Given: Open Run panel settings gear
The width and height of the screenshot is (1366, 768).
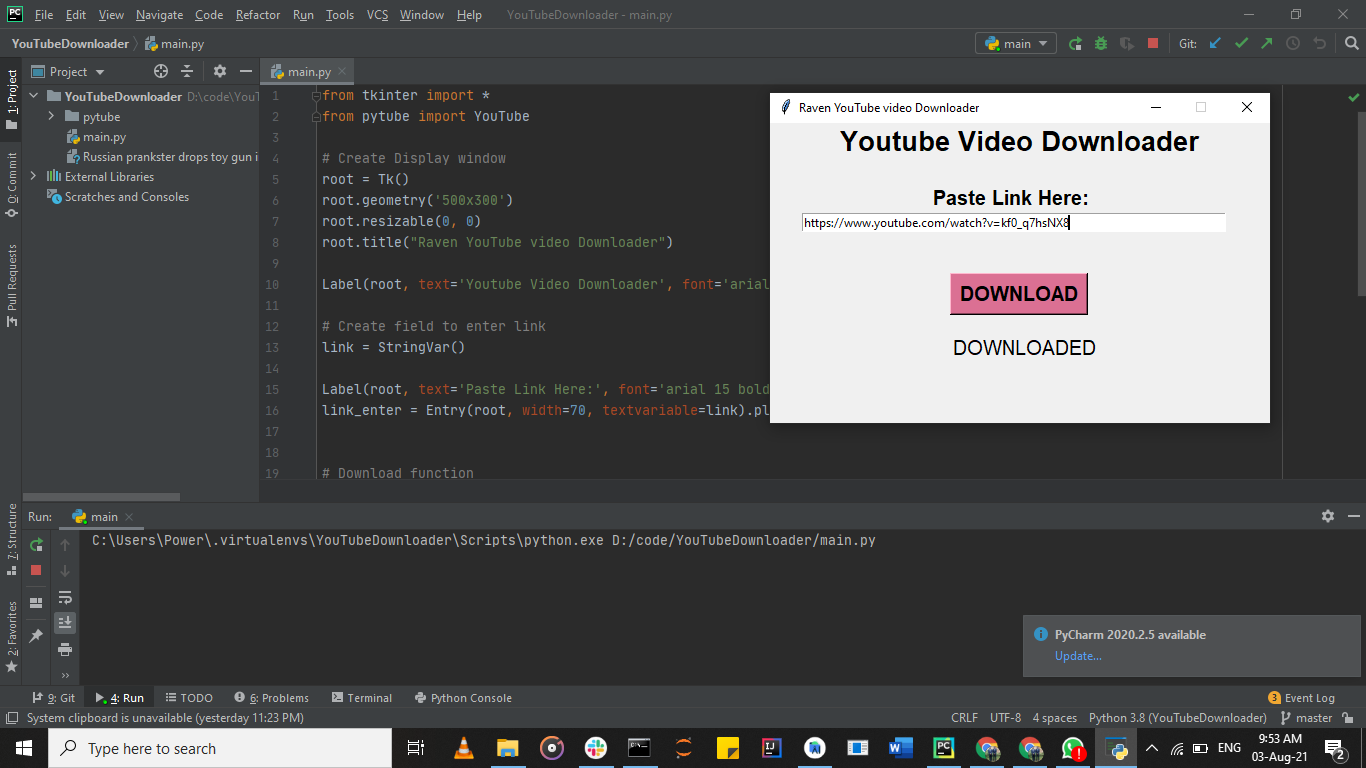Looking at the screenshot, I should click(1327, 516).
